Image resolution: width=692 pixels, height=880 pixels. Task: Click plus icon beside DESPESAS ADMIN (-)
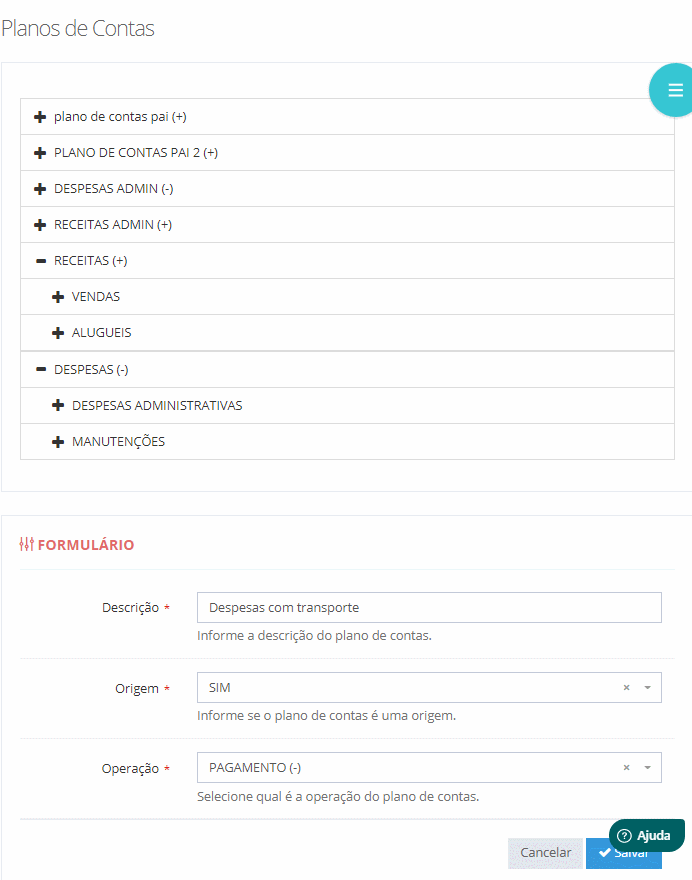[x=40, y=189]
